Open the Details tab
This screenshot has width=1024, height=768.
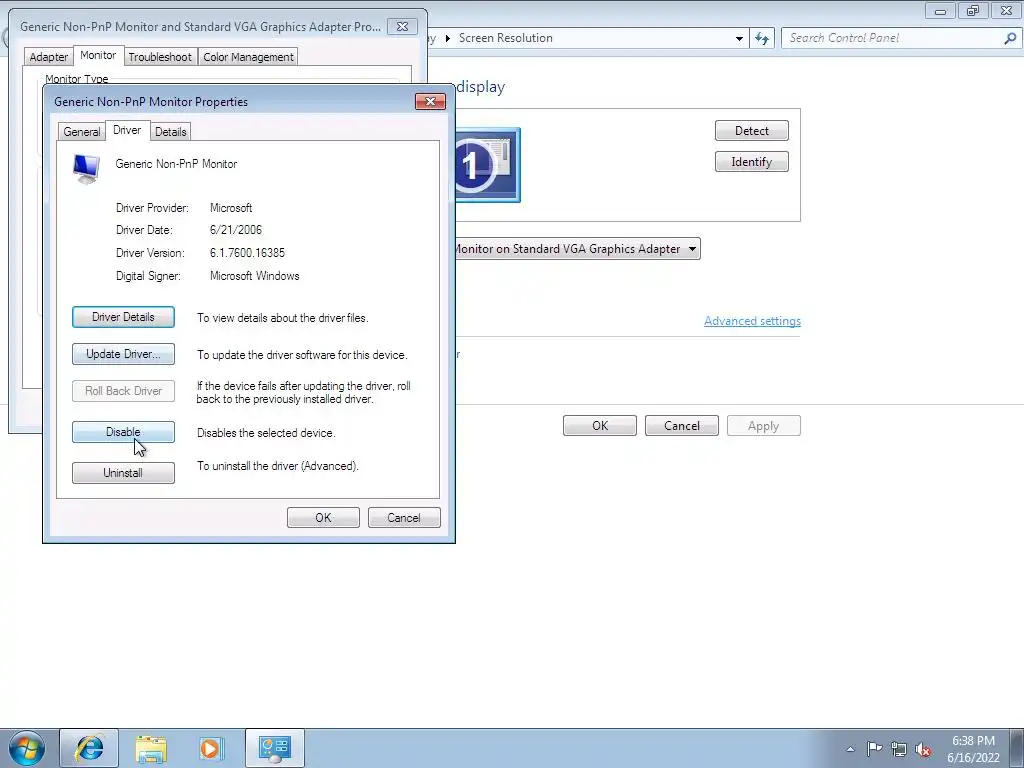coord(170,131)
